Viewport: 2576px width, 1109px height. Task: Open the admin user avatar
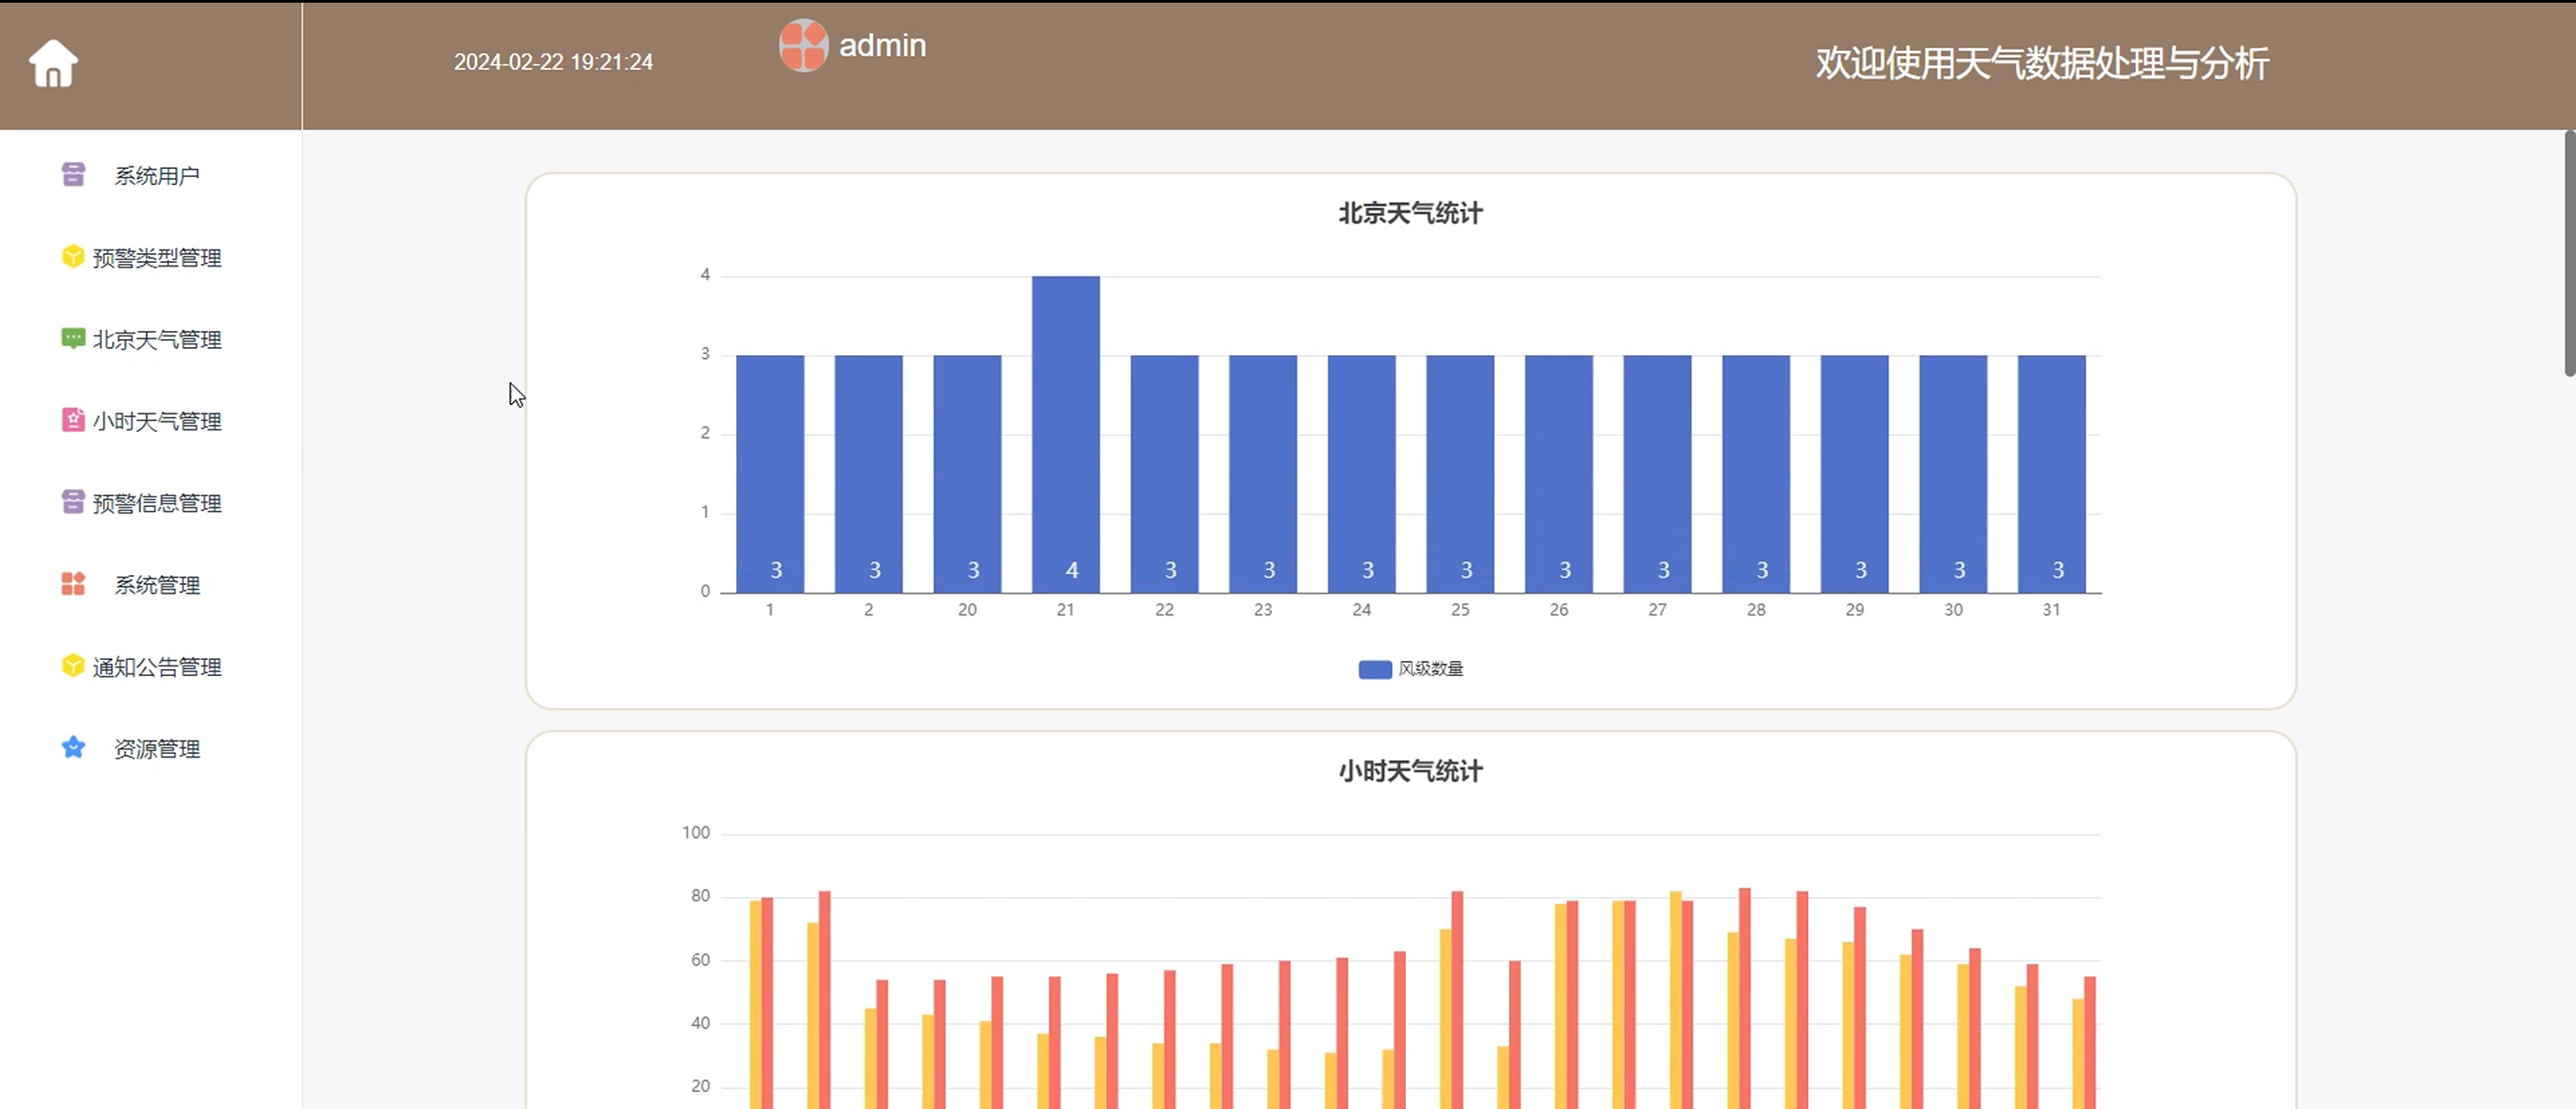point(803,45)
